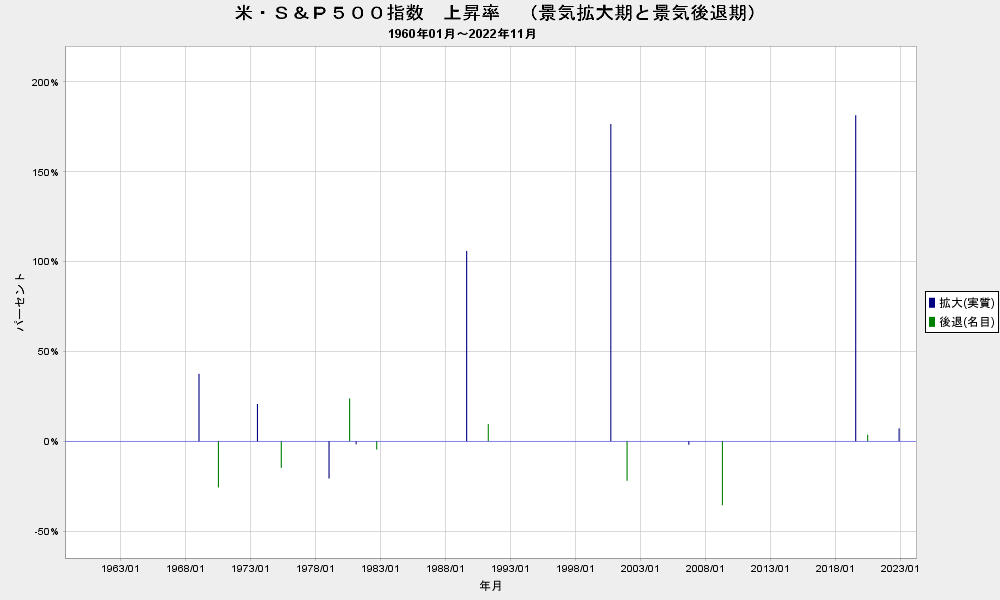The height and width of the screenshot is (600, 1000).
Task: Click the 0% y-axis label
Action: [x=50, y=441]
